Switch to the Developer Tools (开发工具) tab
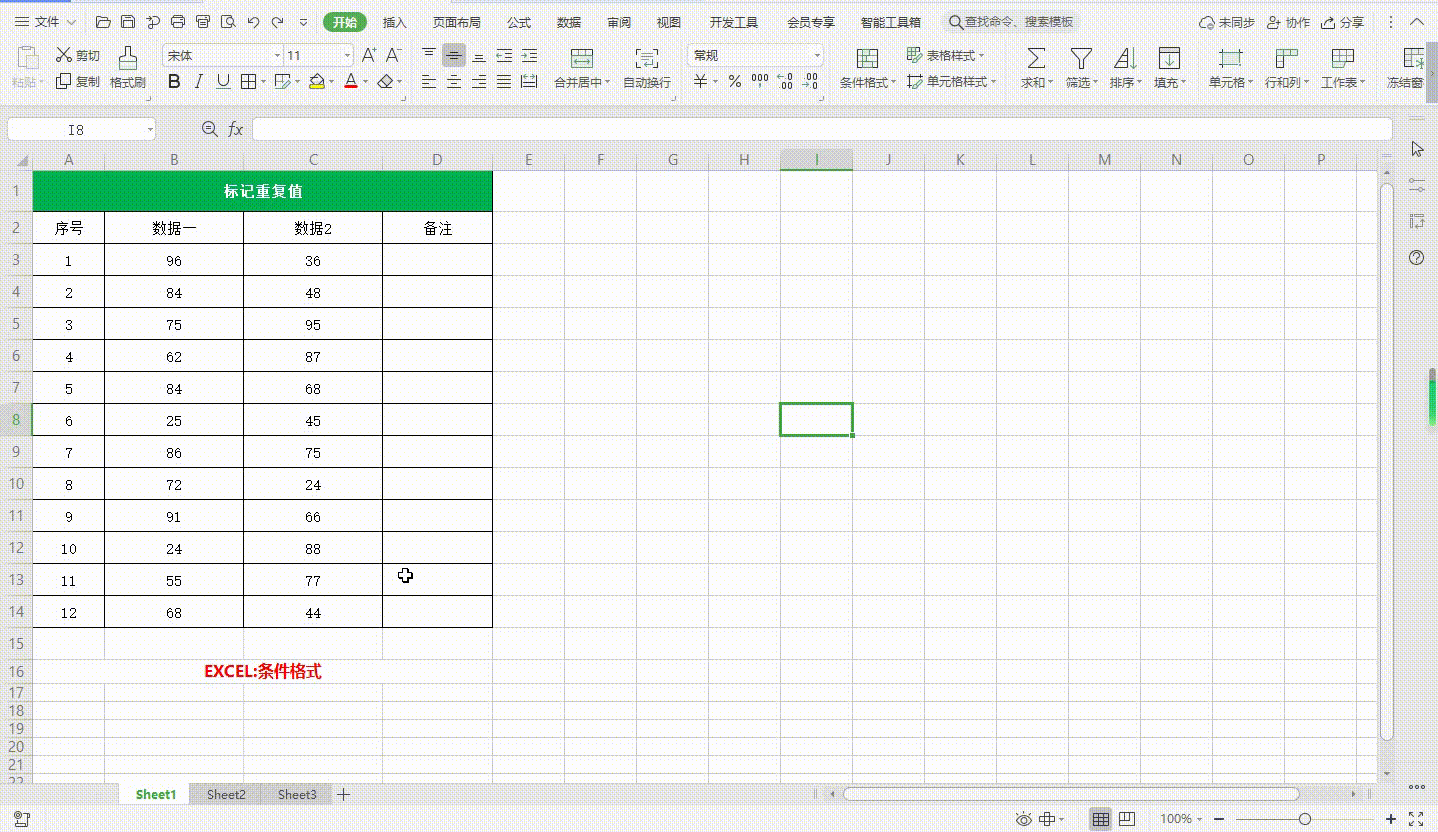Screen dimensions: 1438x832 734,22
